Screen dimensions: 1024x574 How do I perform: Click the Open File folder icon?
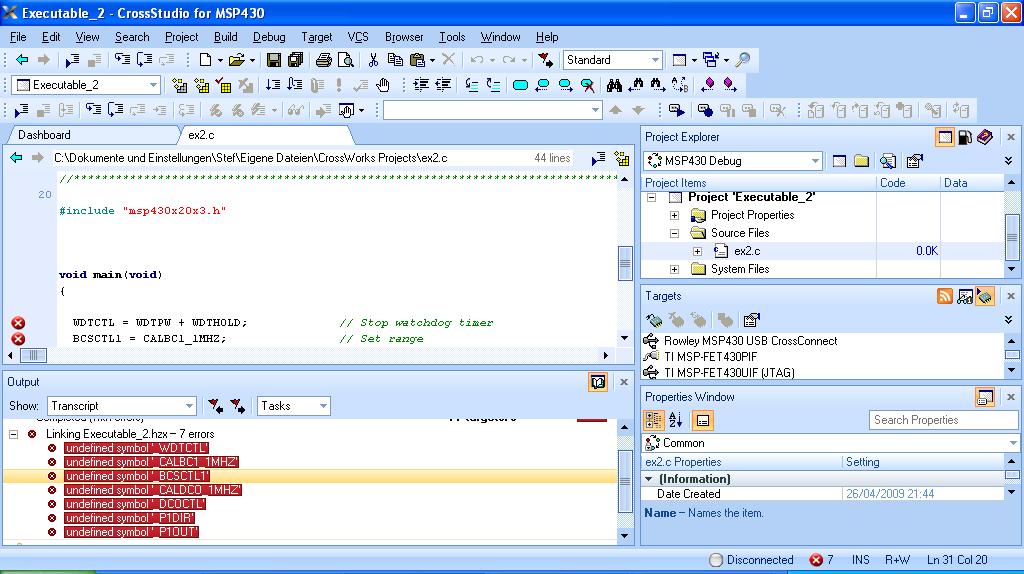coord(236,60)
